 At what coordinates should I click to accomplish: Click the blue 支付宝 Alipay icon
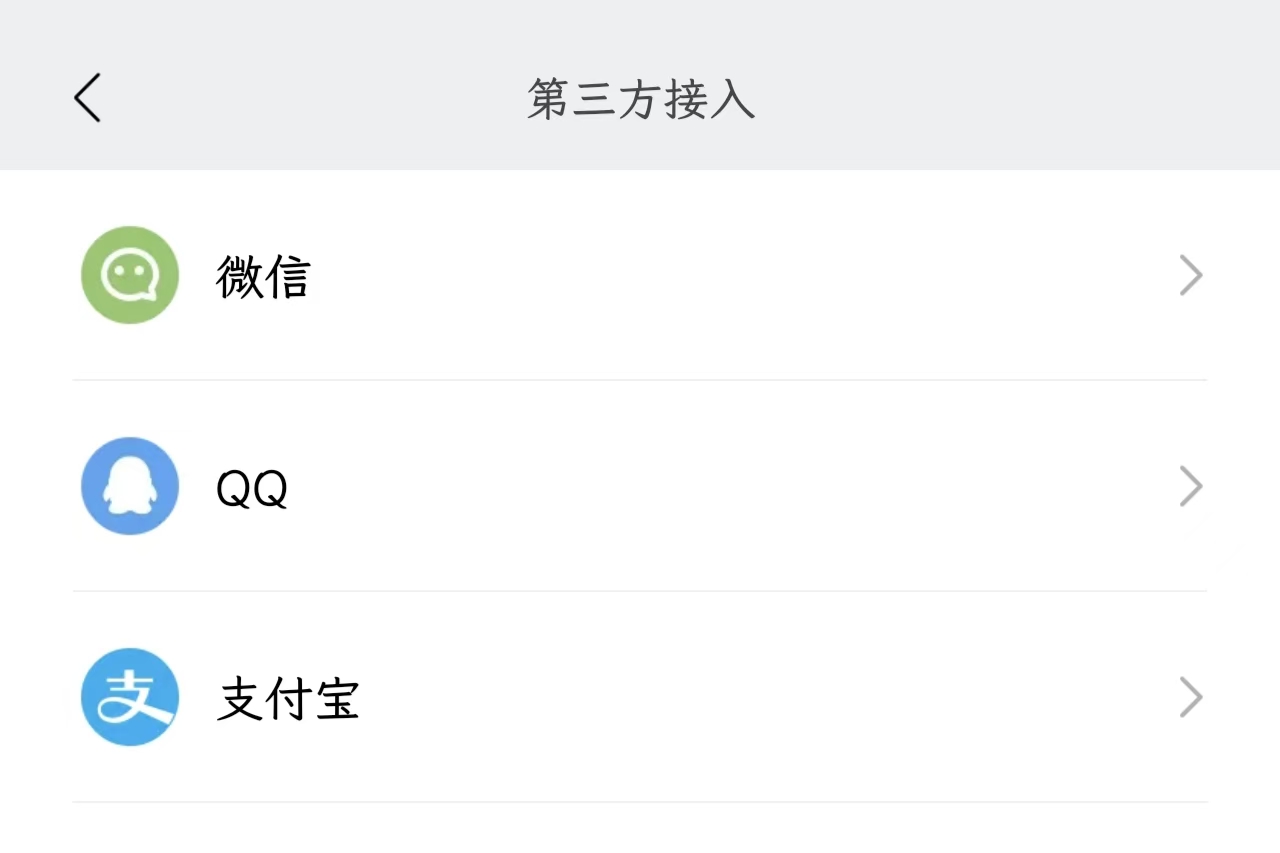130,697
